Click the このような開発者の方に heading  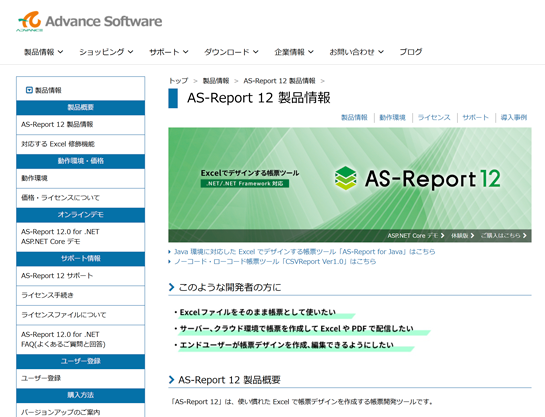(x=229, y=287)
